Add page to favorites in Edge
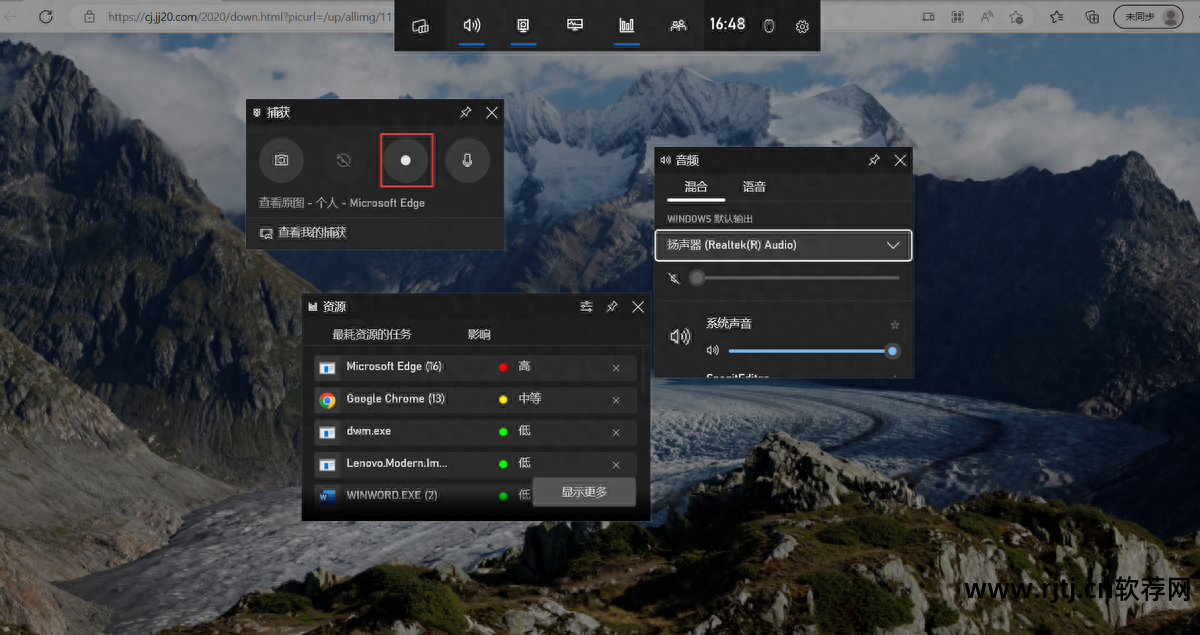Image resolution: width=1200 pixels, height=635 pixels. pyautogui.click(x=1016, y=17)
